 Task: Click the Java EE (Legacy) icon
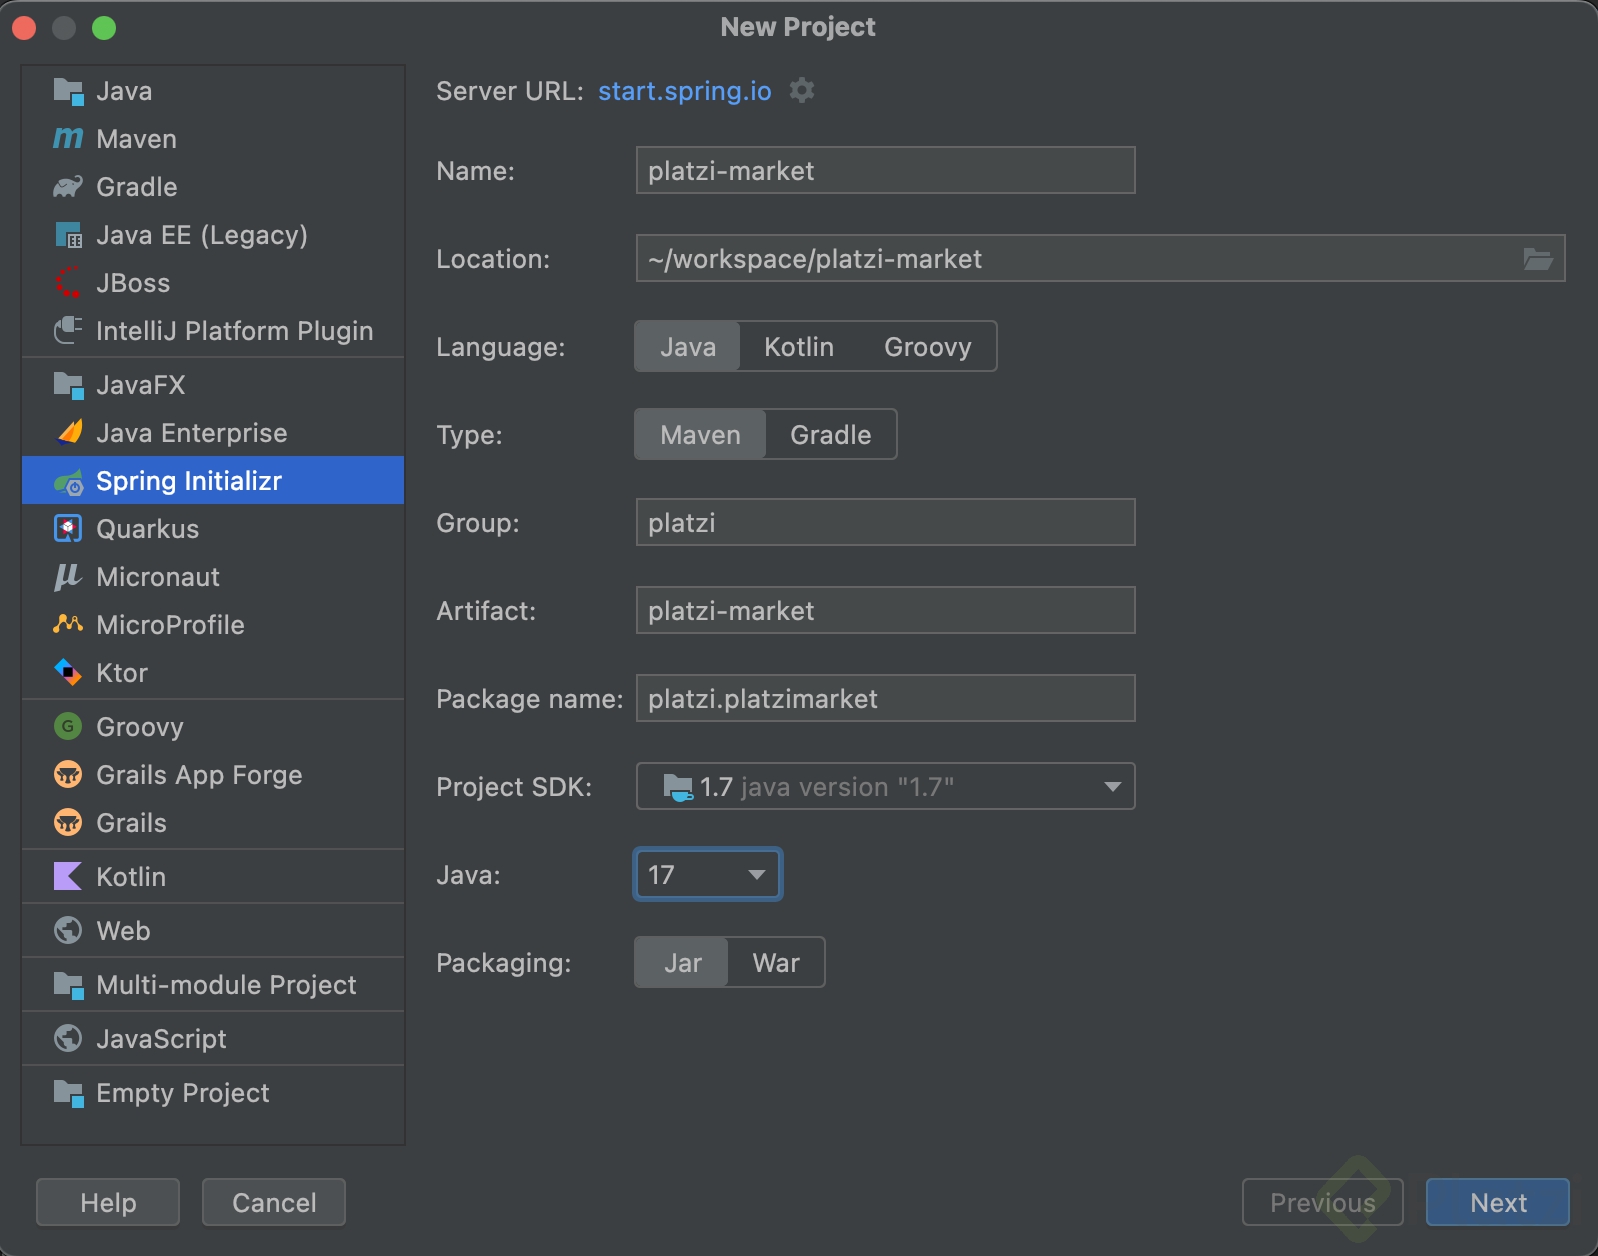tap(68, 235)
